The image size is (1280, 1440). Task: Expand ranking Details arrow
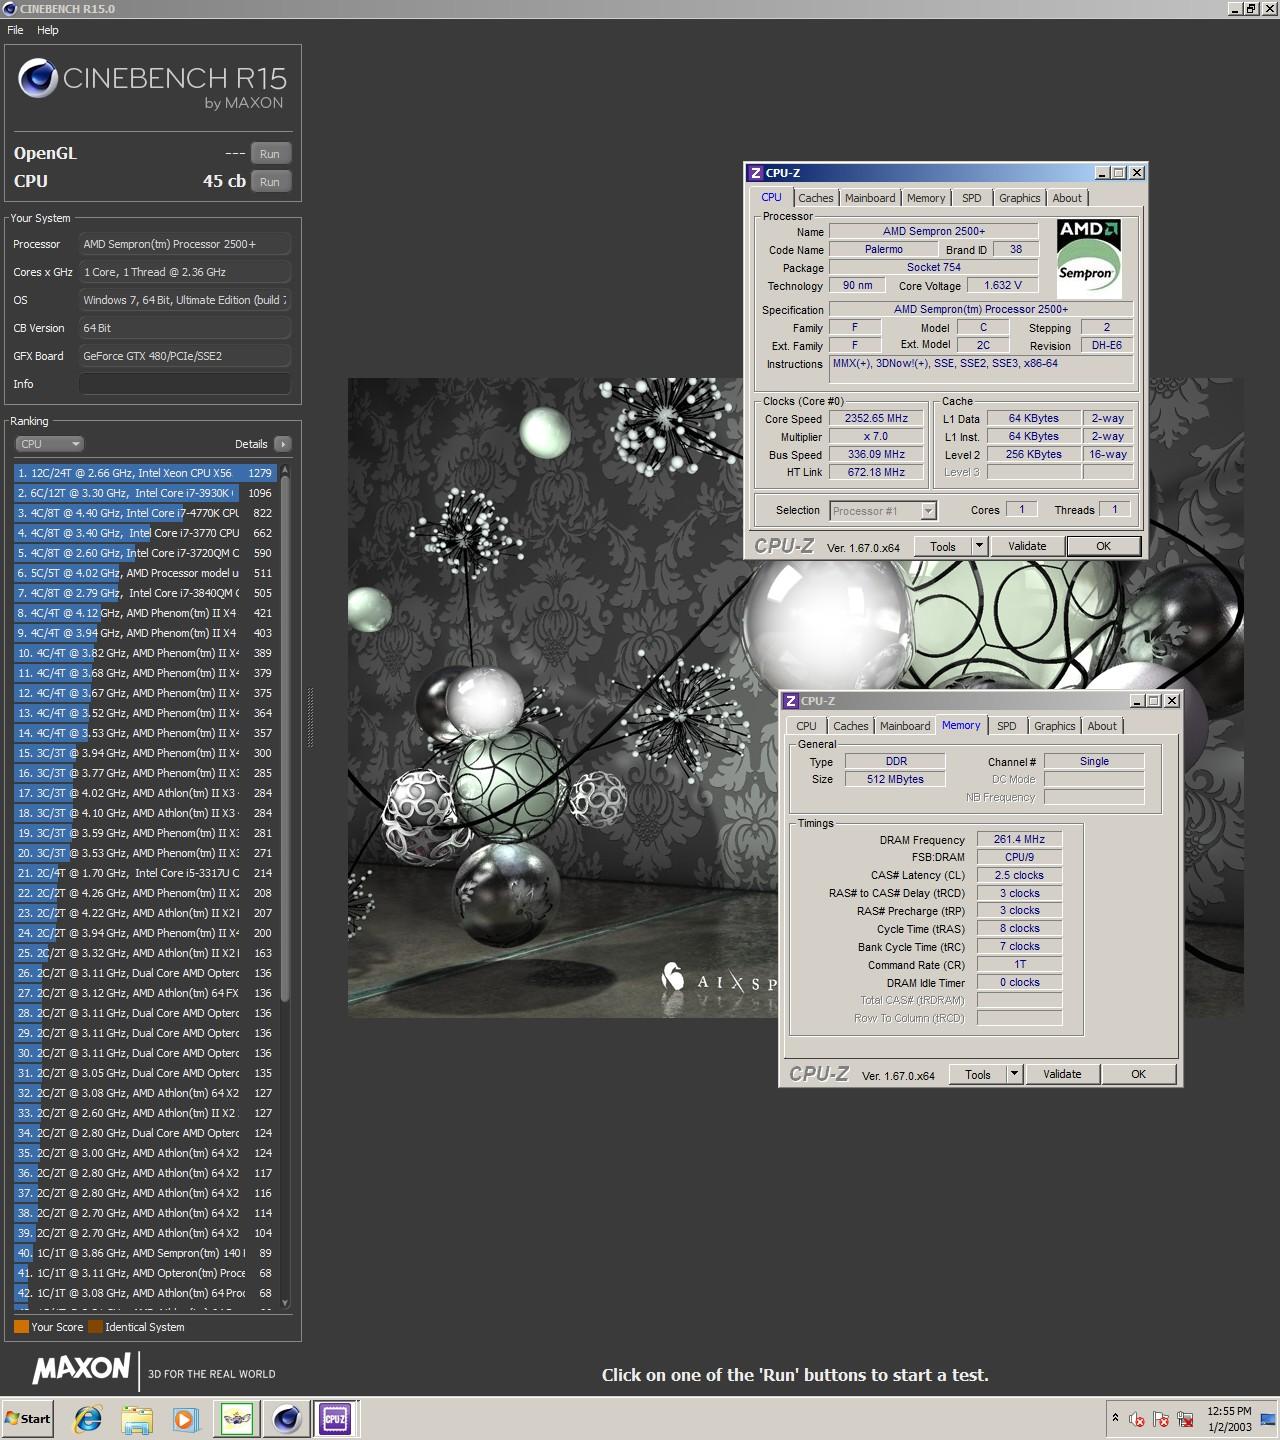pos(282,444)
